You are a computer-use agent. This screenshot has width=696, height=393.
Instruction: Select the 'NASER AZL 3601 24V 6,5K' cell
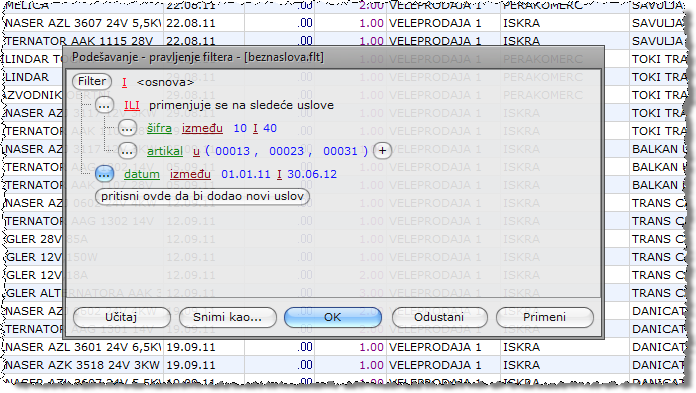click(x=83, y=347)
